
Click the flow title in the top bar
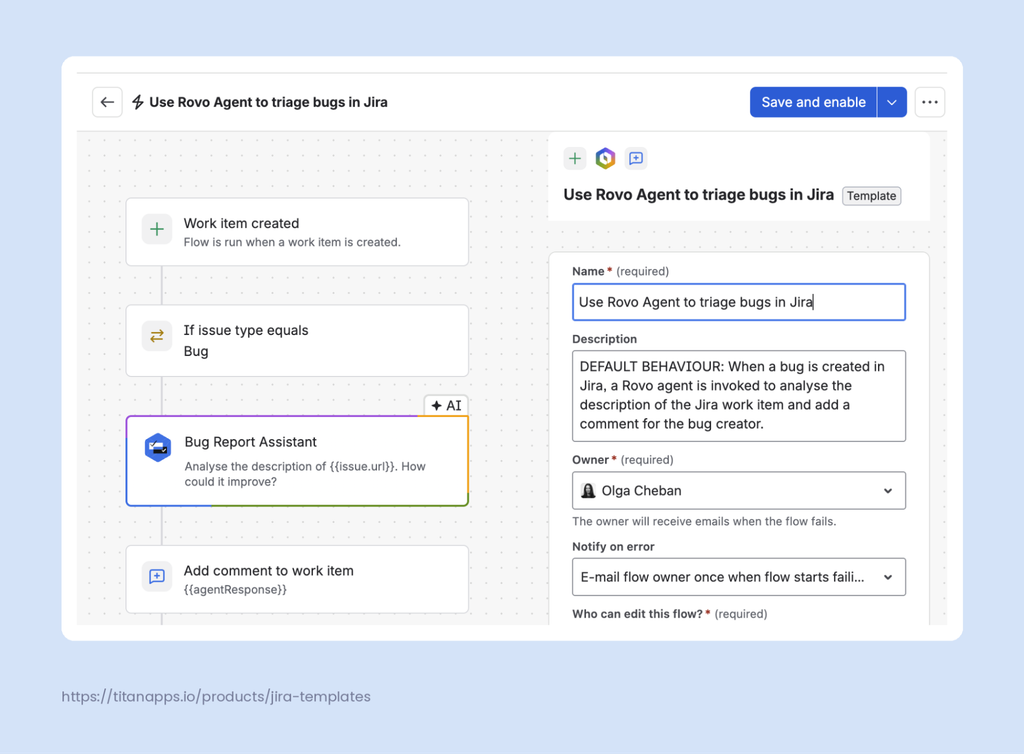point(268,102)
